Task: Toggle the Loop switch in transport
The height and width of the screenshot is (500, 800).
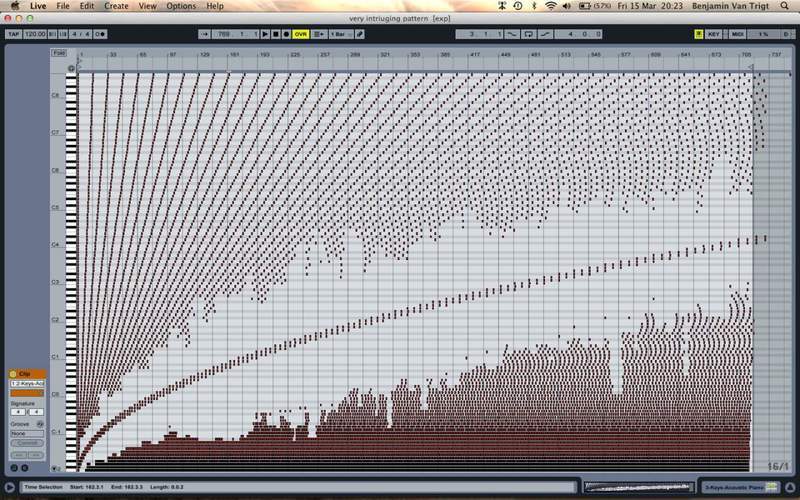Action: pos(528,34)
